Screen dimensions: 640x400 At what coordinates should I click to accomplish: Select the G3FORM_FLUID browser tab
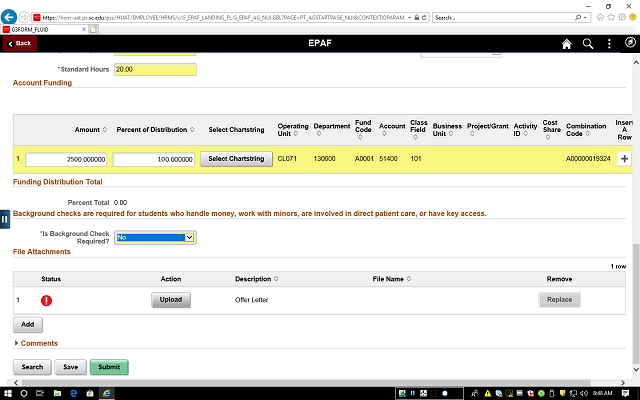coord(43,29)
